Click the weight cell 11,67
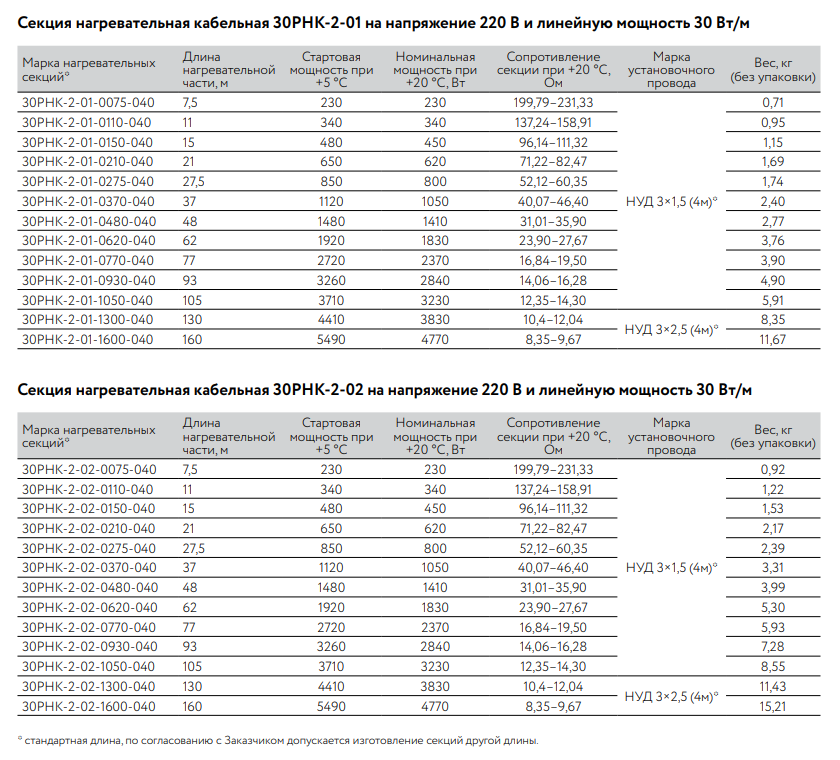The width and height of the screenshot is (840, 760). (x=773, y=340)
